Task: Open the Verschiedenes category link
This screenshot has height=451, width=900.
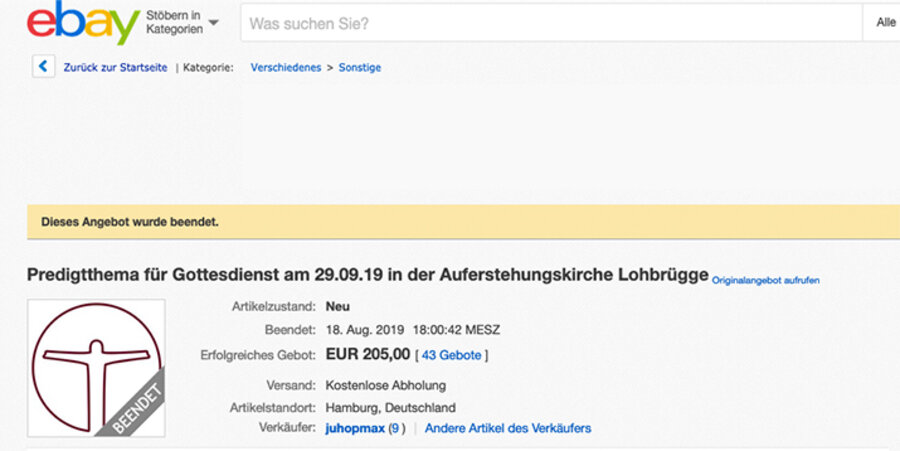Action: click(286, 68)
